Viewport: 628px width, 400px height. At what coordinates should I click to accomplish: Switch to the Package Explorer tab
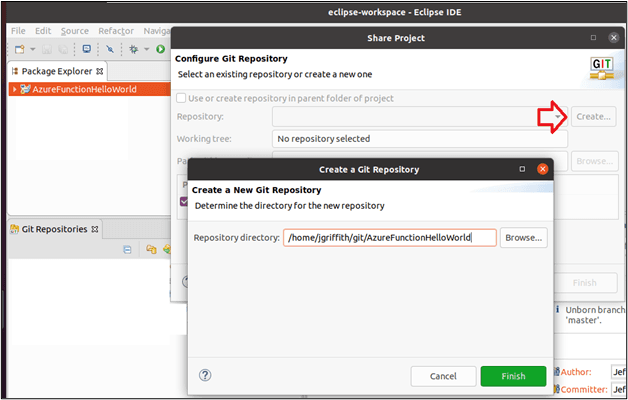pyautogui.click(x=57, y=71)
